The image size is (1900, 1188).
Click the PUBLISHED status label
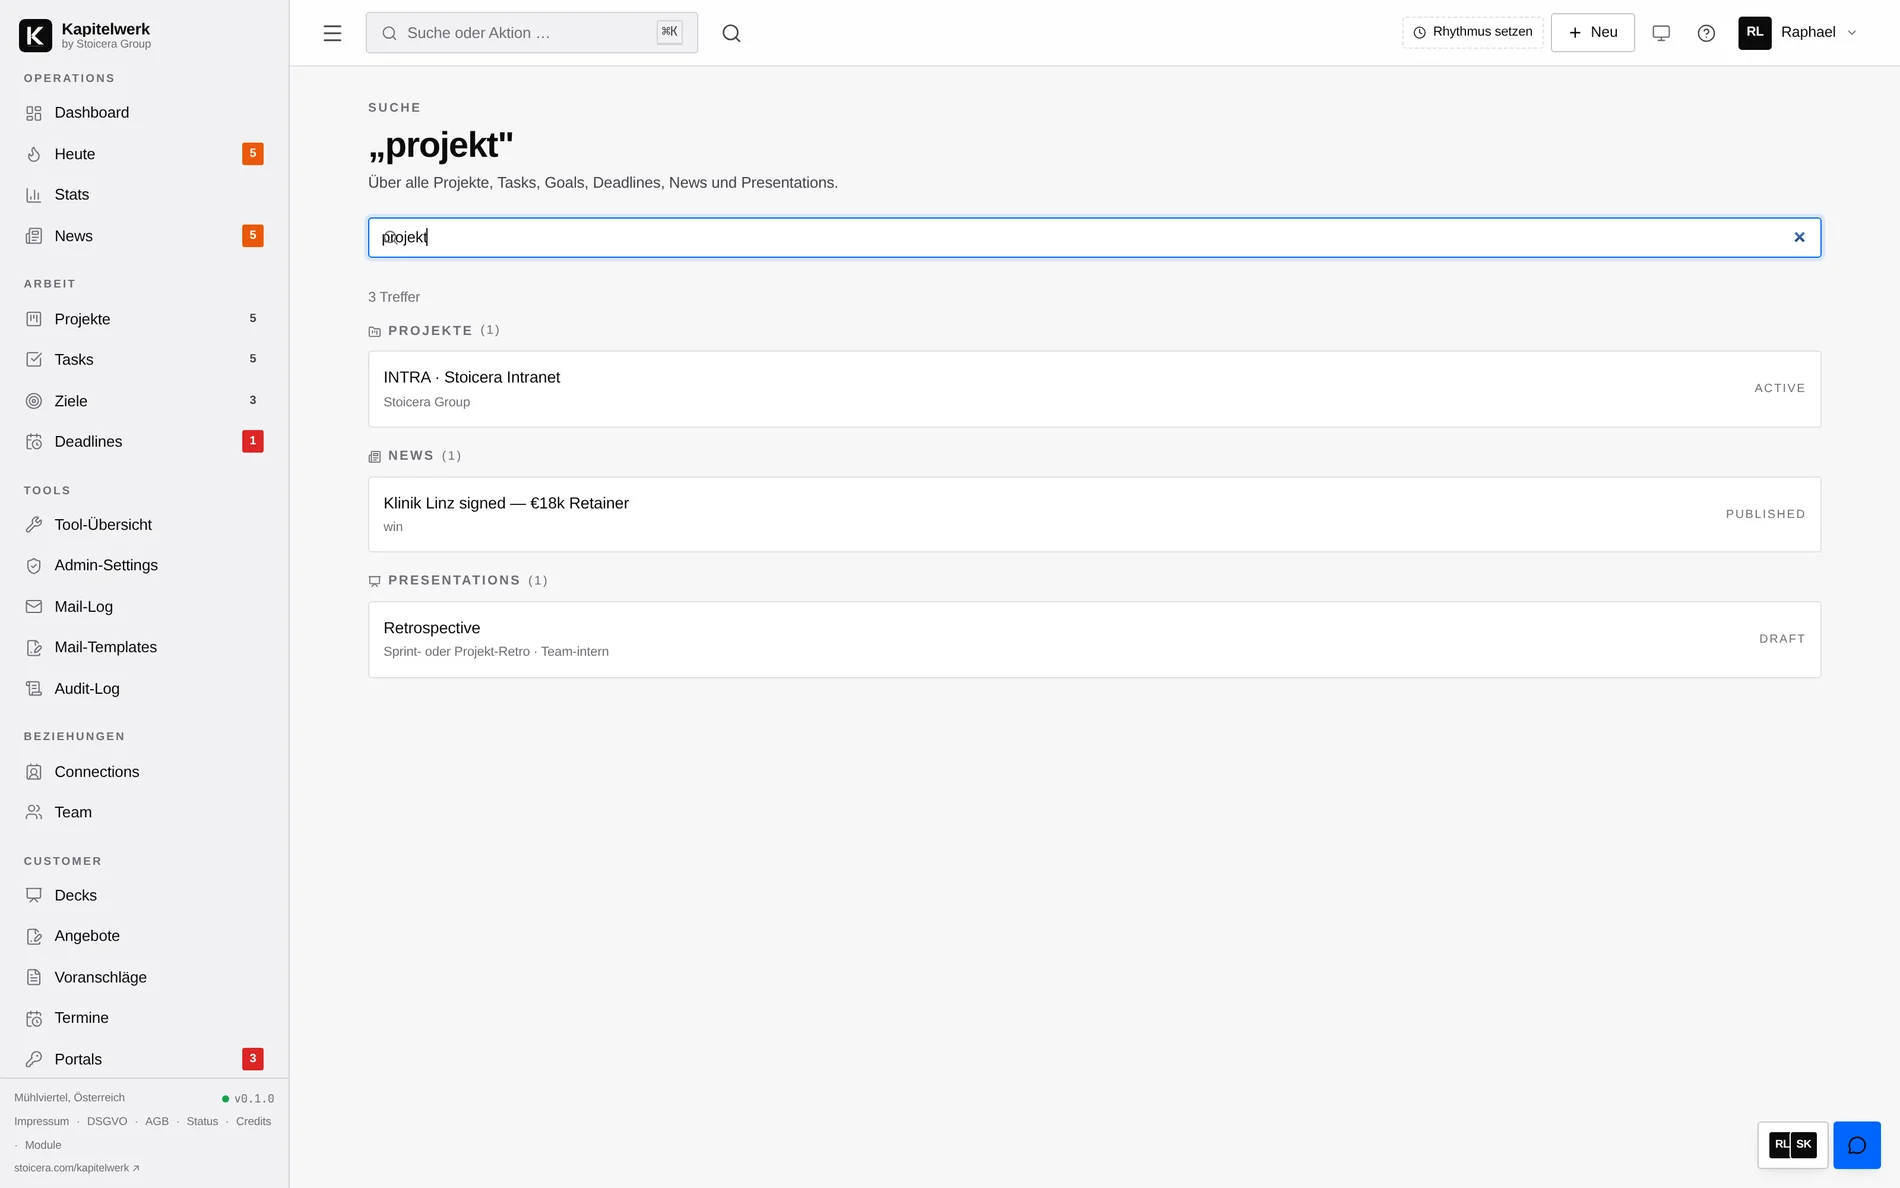point(1765,514)
